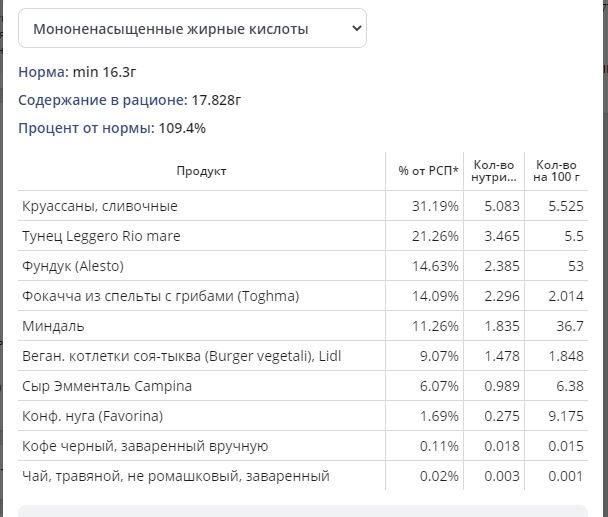Select Веган. котлетки соя-тыква row
Viewport: 608px width, 517px height.
303,356
